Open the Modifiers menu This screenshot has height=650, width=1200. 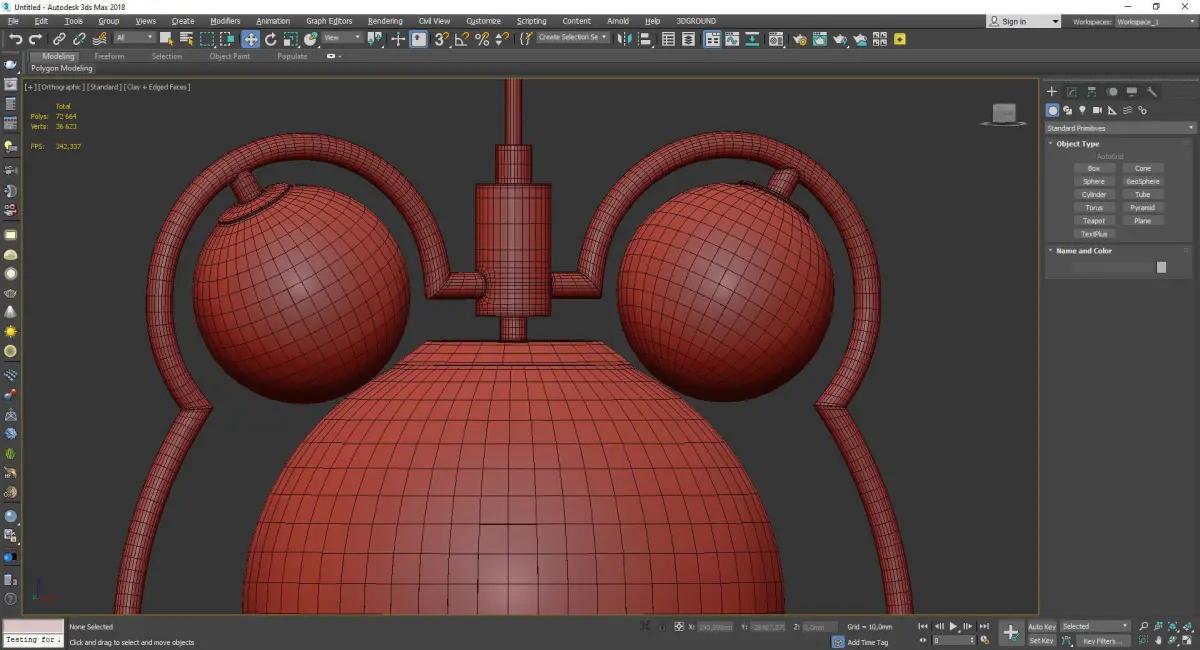pyautogui.click(x=225, y=21)
